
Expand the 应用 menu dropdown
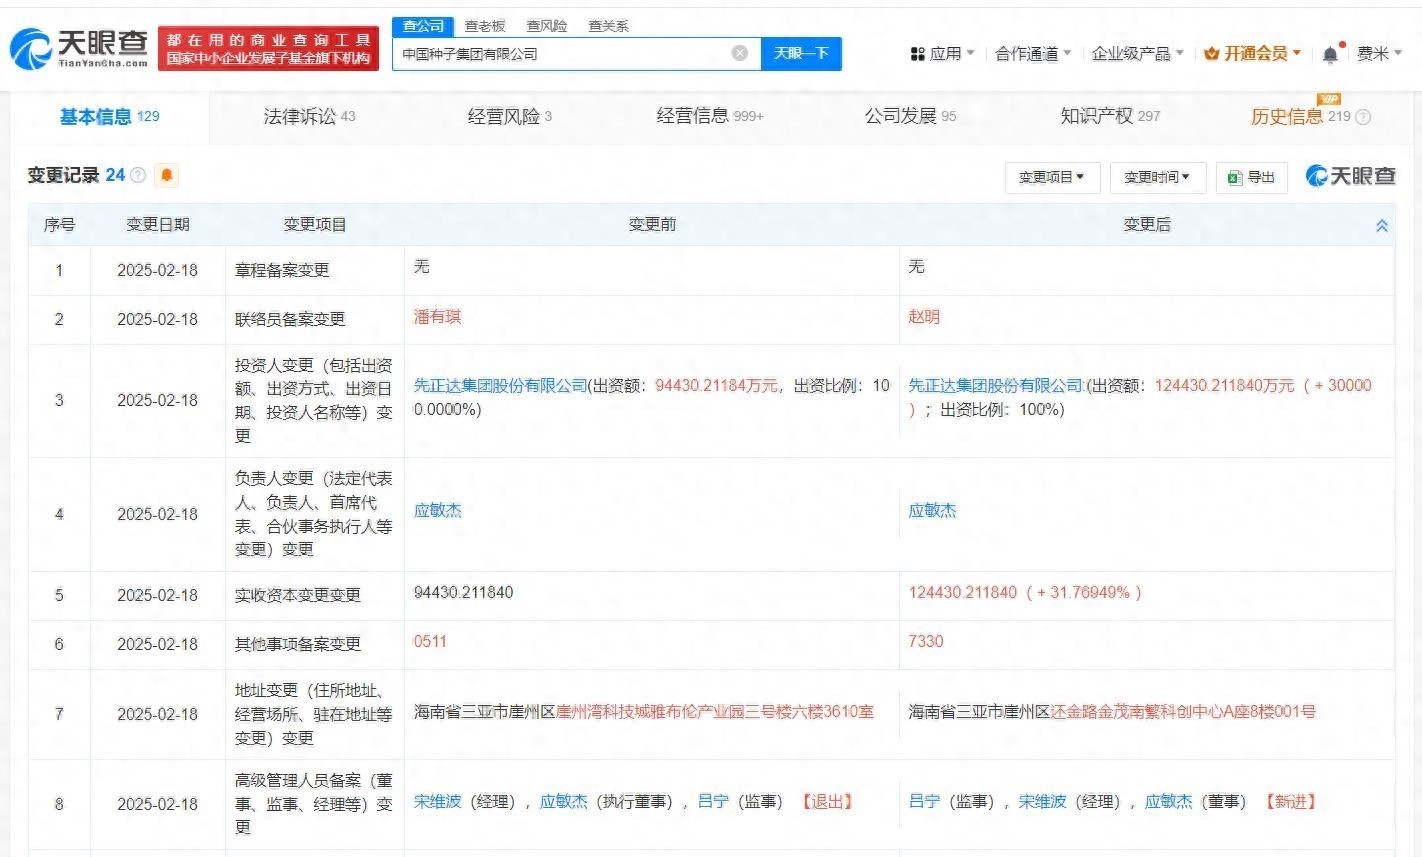(942, 53)
